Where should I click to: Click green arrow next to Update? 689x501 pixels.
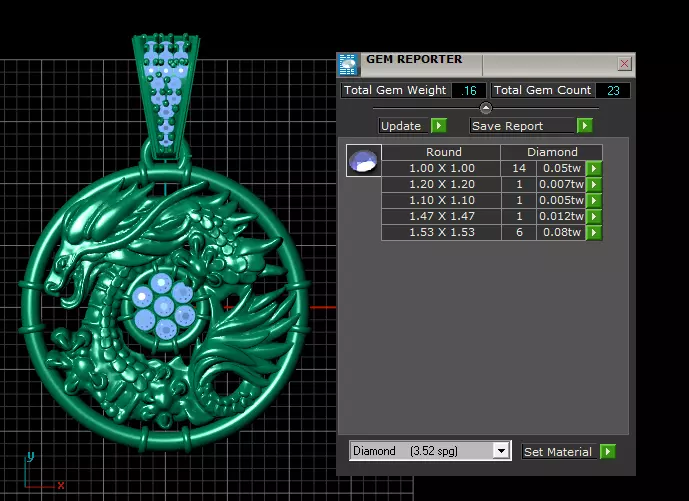point(439,126)
